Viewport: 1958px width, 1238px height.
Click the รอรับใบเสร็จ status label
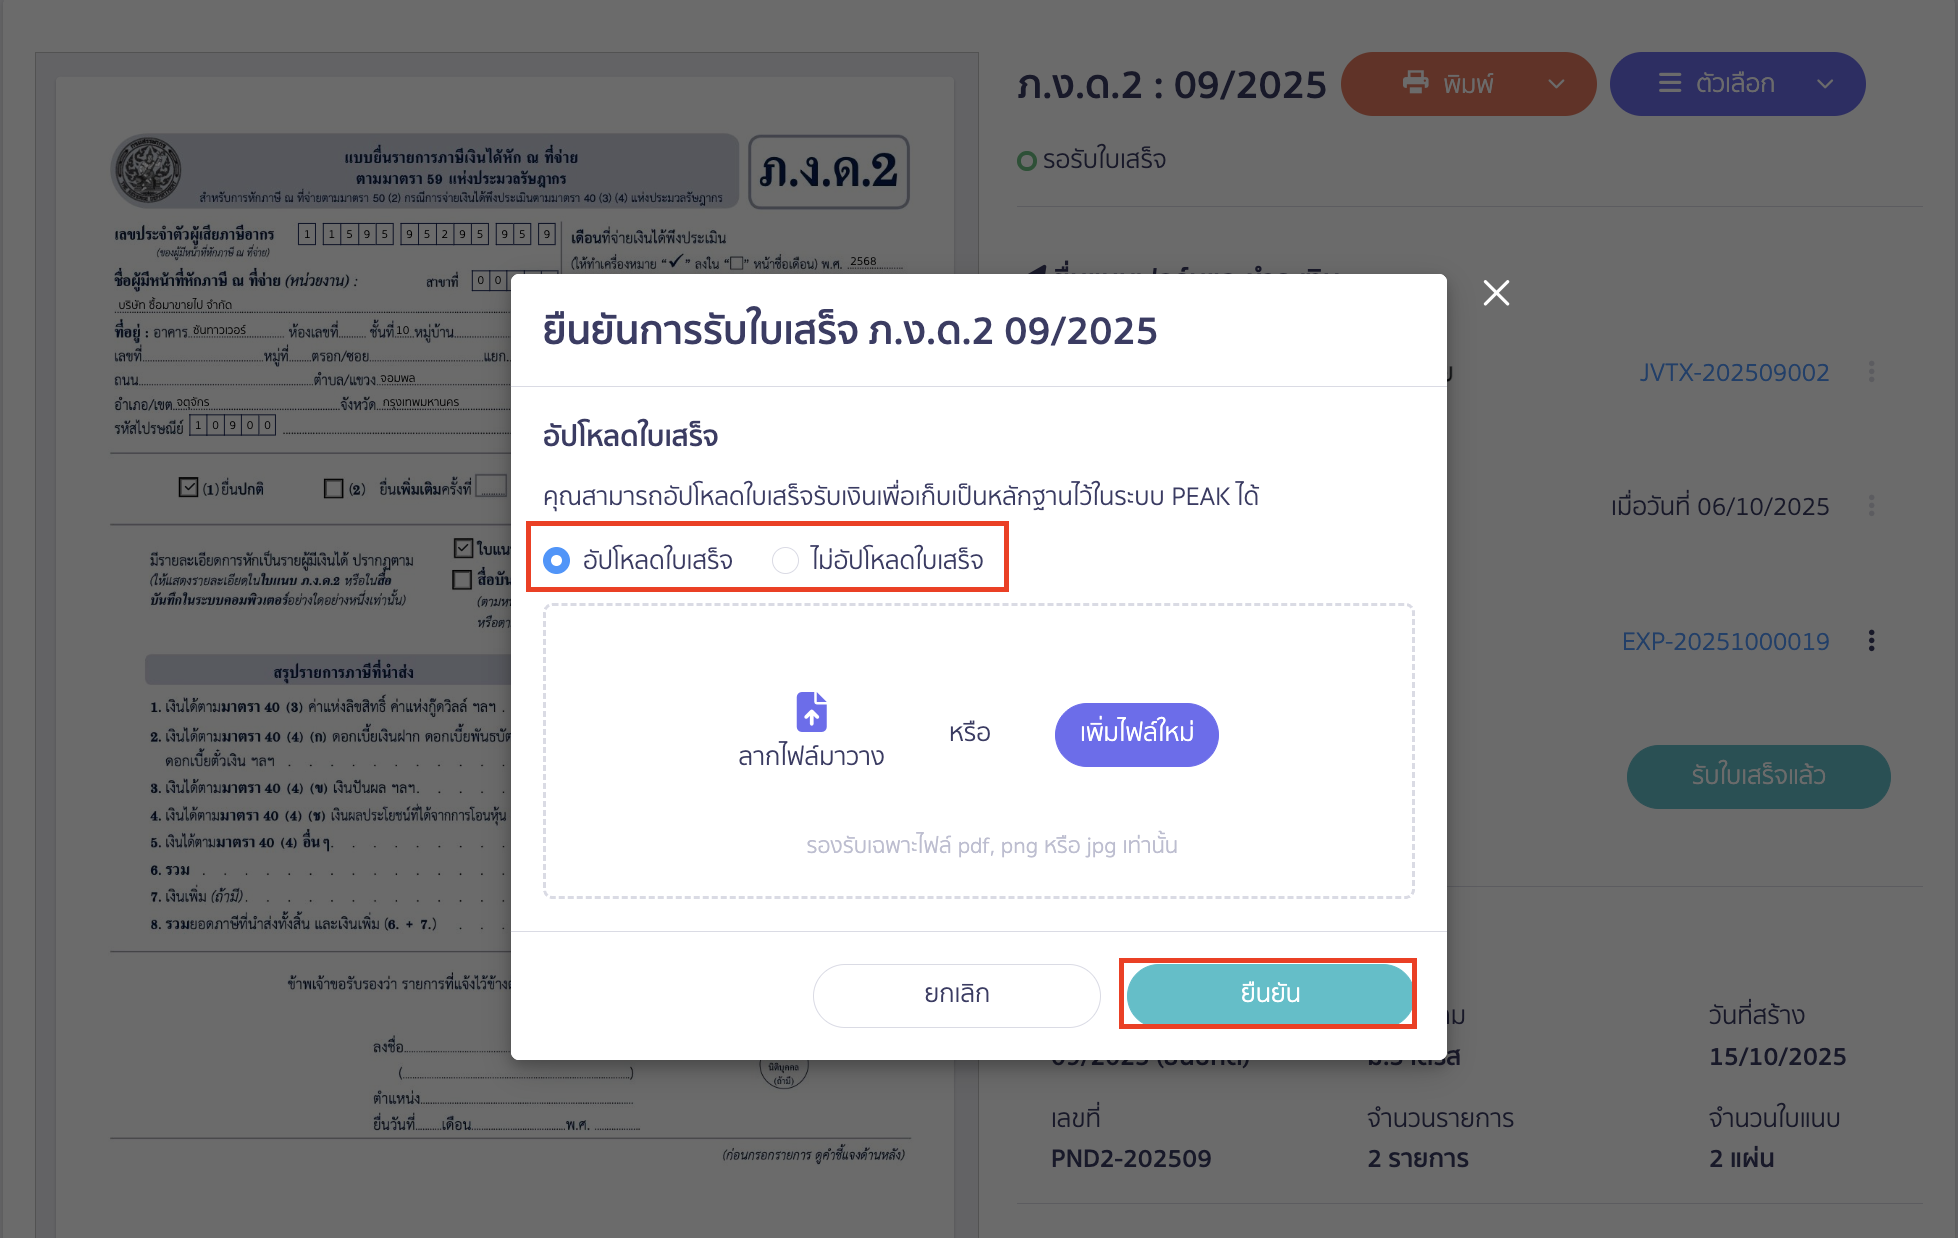pyautogui.click(x=1103, y=159)
